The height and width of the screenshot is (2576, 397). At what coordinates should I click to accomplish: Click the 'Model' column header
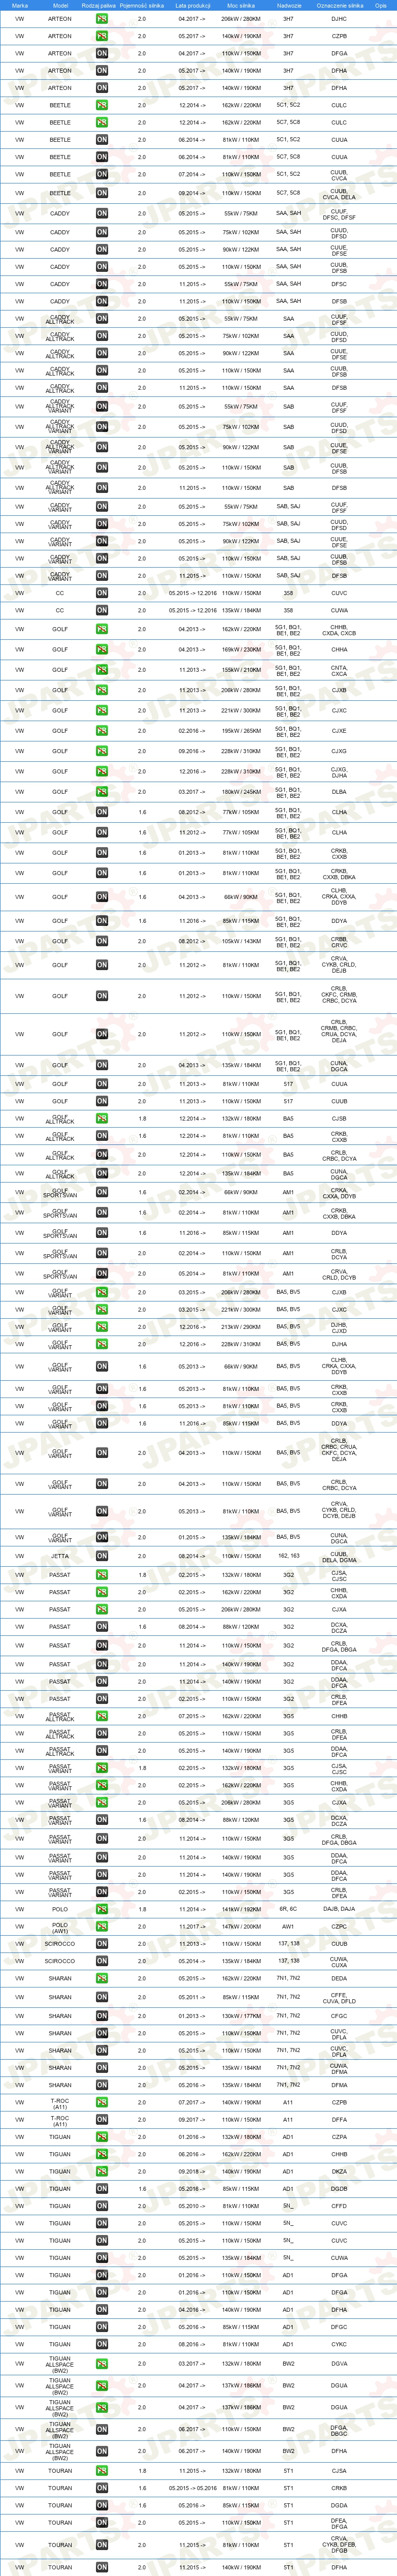click(60, 5)
